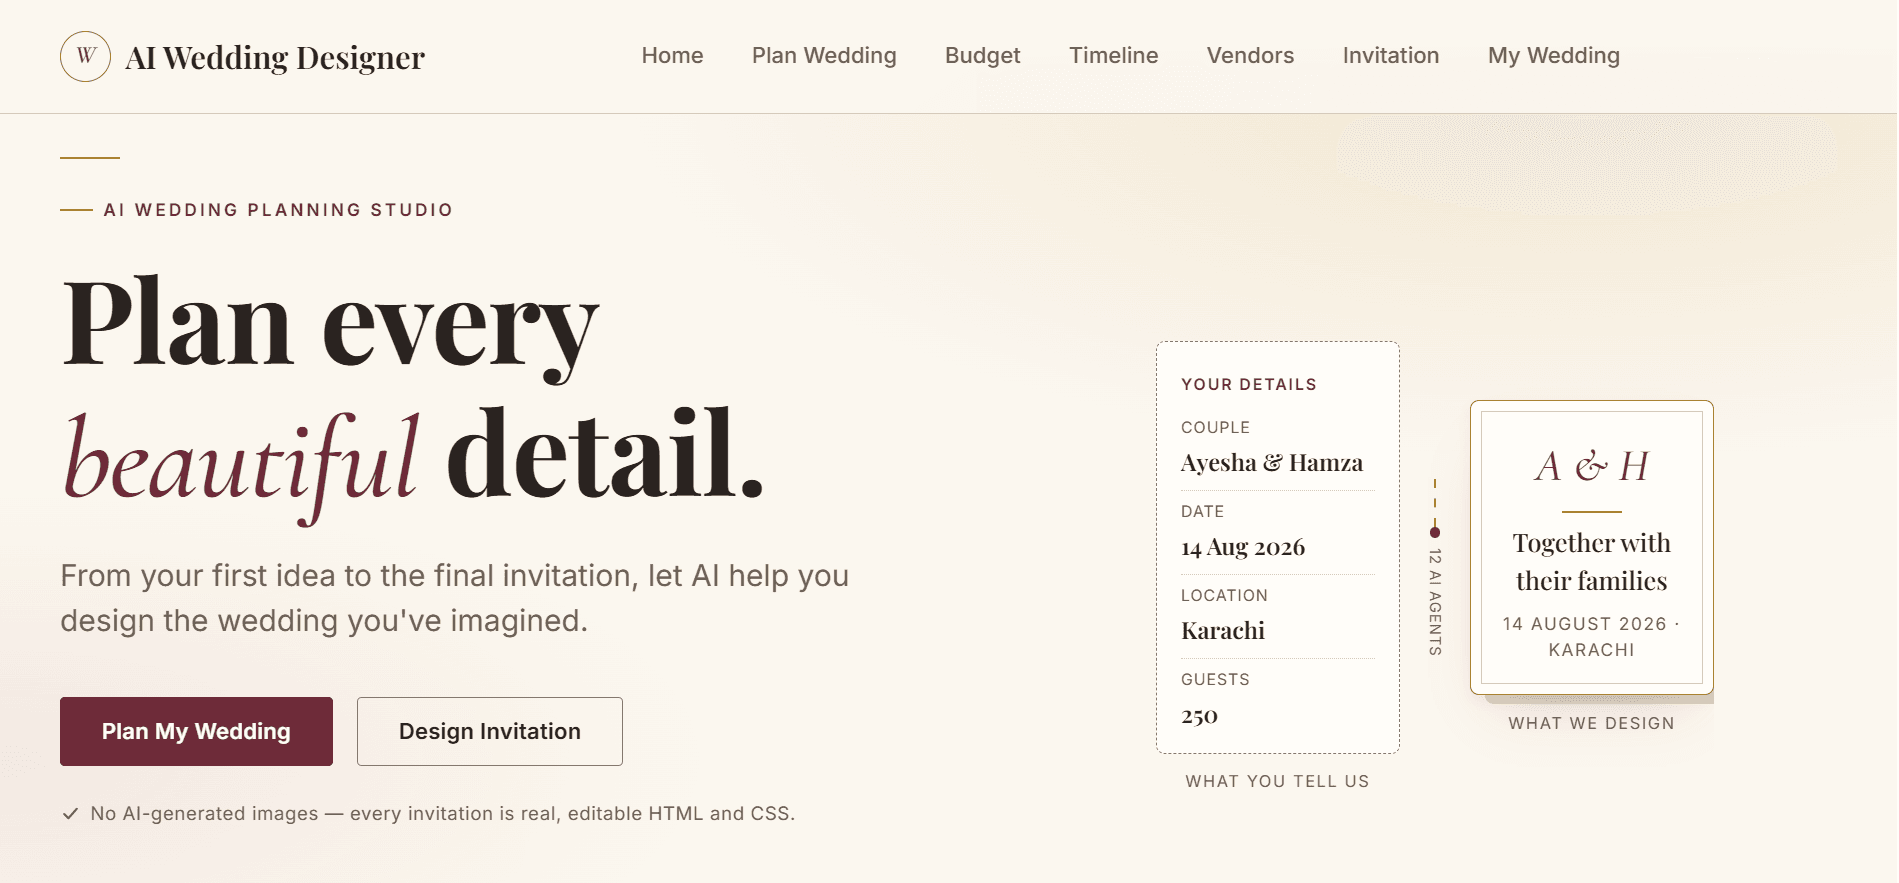Open the Vendors page
The image size is (1899, 883).
(x=1251, y=56)
